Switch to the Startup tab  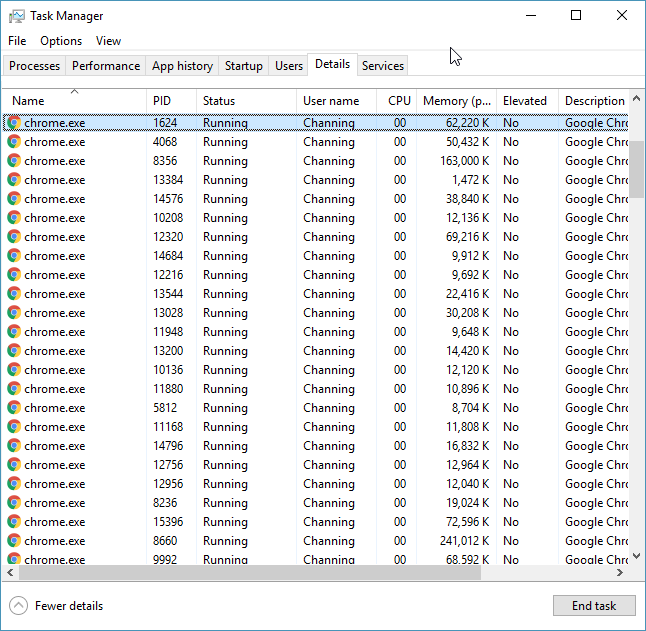coord(243,66)
